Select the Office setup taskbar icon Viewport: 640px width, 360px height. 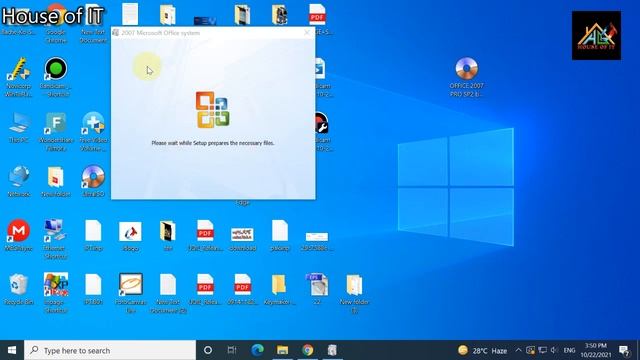(332, 350)
